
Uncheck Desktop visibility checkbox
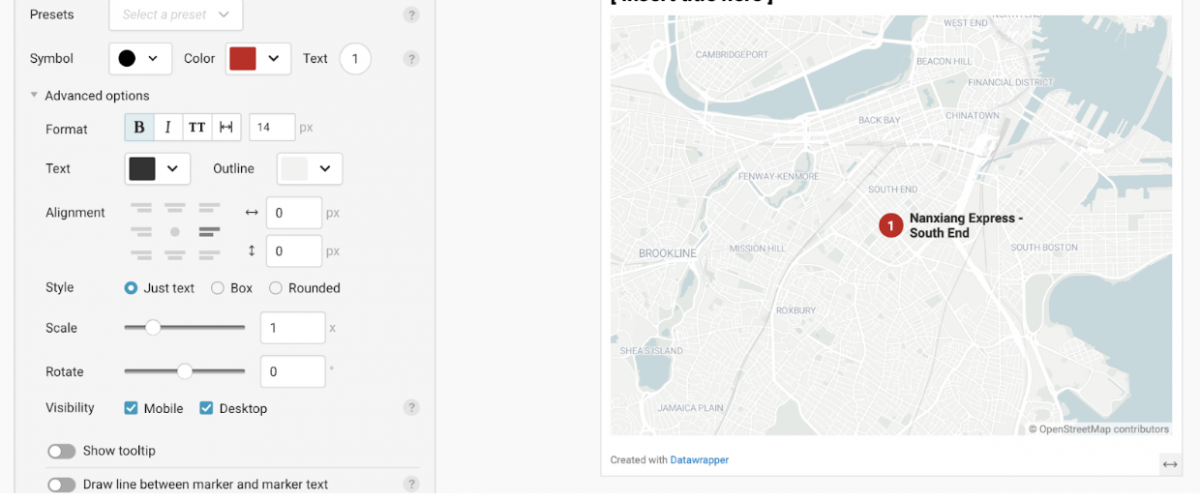[x=207, y=408]
